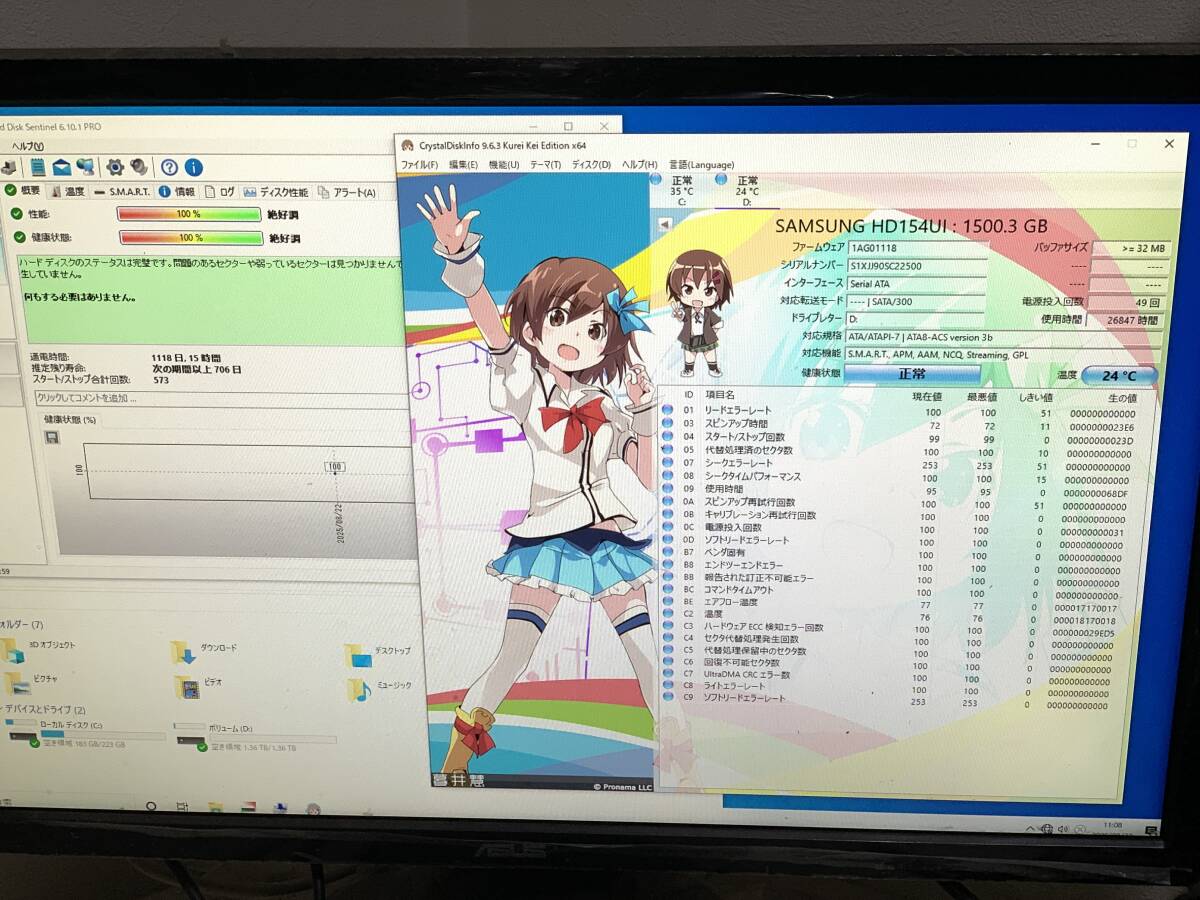Open the 言語(Language) menu
This screenshot has width=1200, height=900.
tap(701, 165)
